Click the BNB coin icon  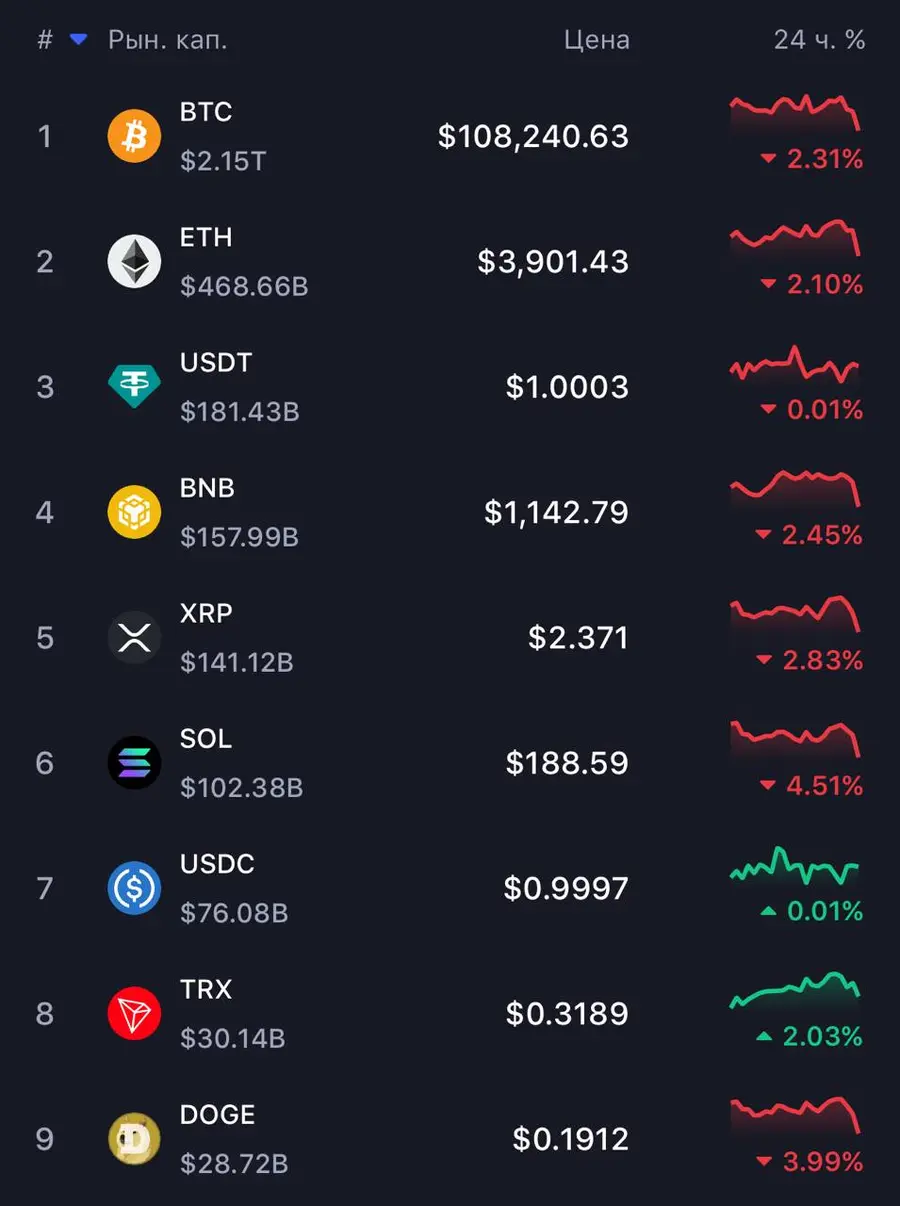(134, 512)
